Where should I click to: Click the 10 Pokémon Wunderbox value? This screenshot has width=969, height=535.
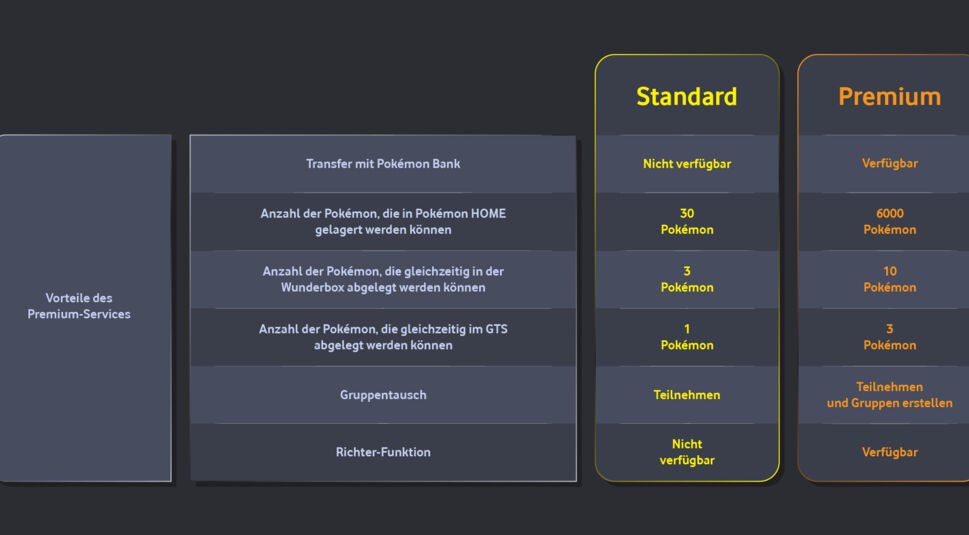[889, 279]
